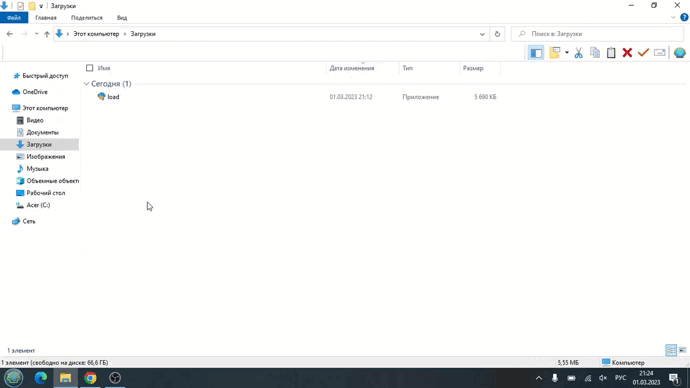690x388 pixels.
Task: Open Объемные объекты in the sidebar
Action: pos(52,181)
